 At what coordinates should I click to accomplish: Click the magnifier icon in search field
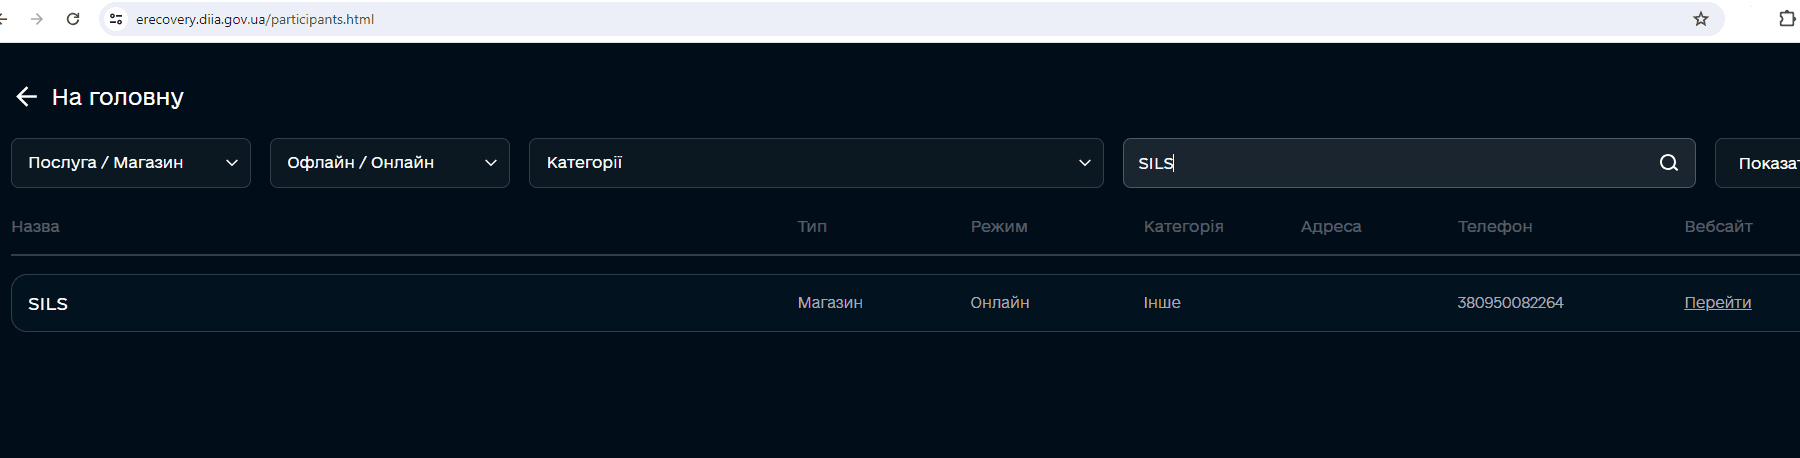[x=1668, y=163]
